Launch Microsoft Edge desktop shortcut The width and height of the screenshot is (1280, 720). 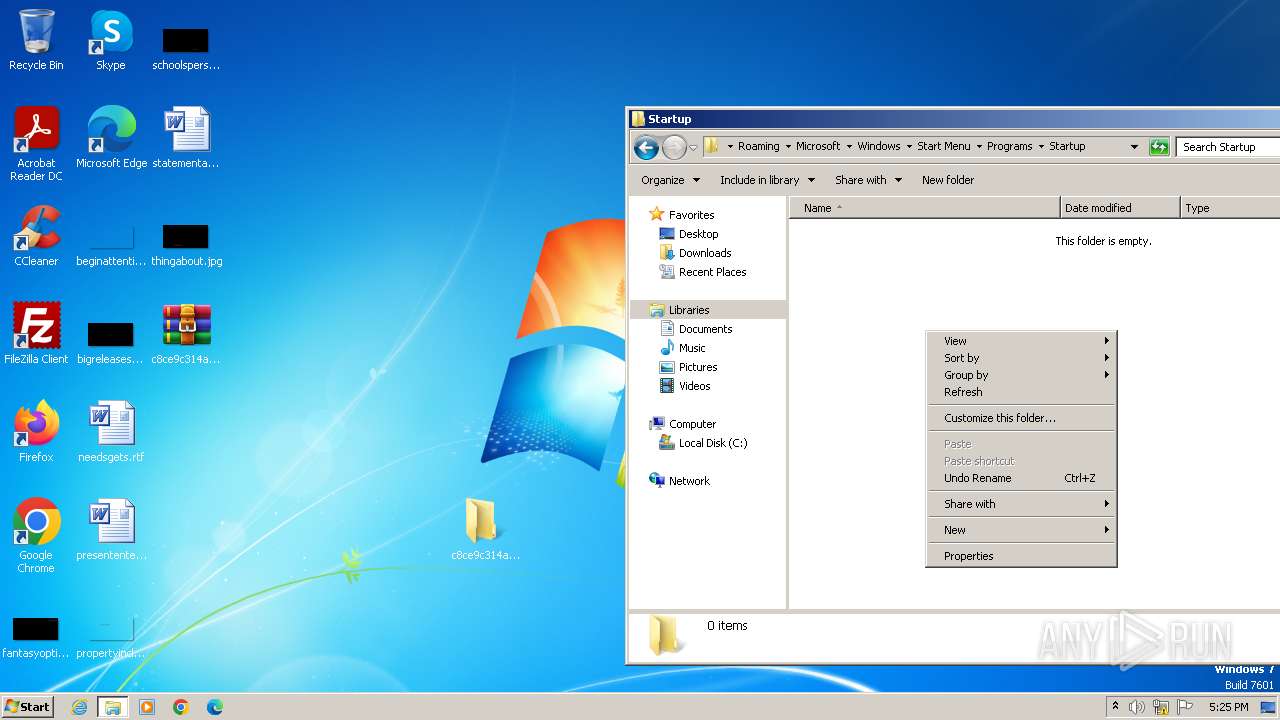tap(111, 138)
